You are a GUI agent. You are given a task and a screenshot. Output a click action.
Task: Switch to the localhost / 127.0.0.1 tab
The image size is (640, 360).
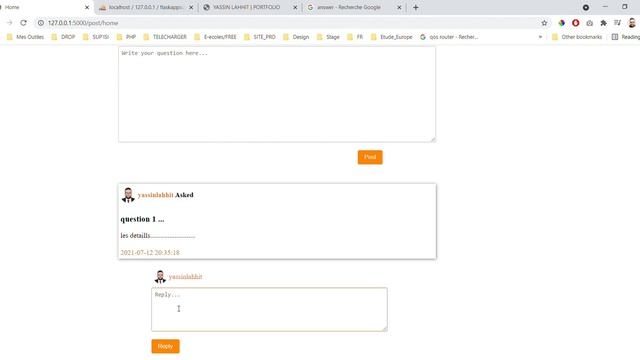click(x=146, y=7)
